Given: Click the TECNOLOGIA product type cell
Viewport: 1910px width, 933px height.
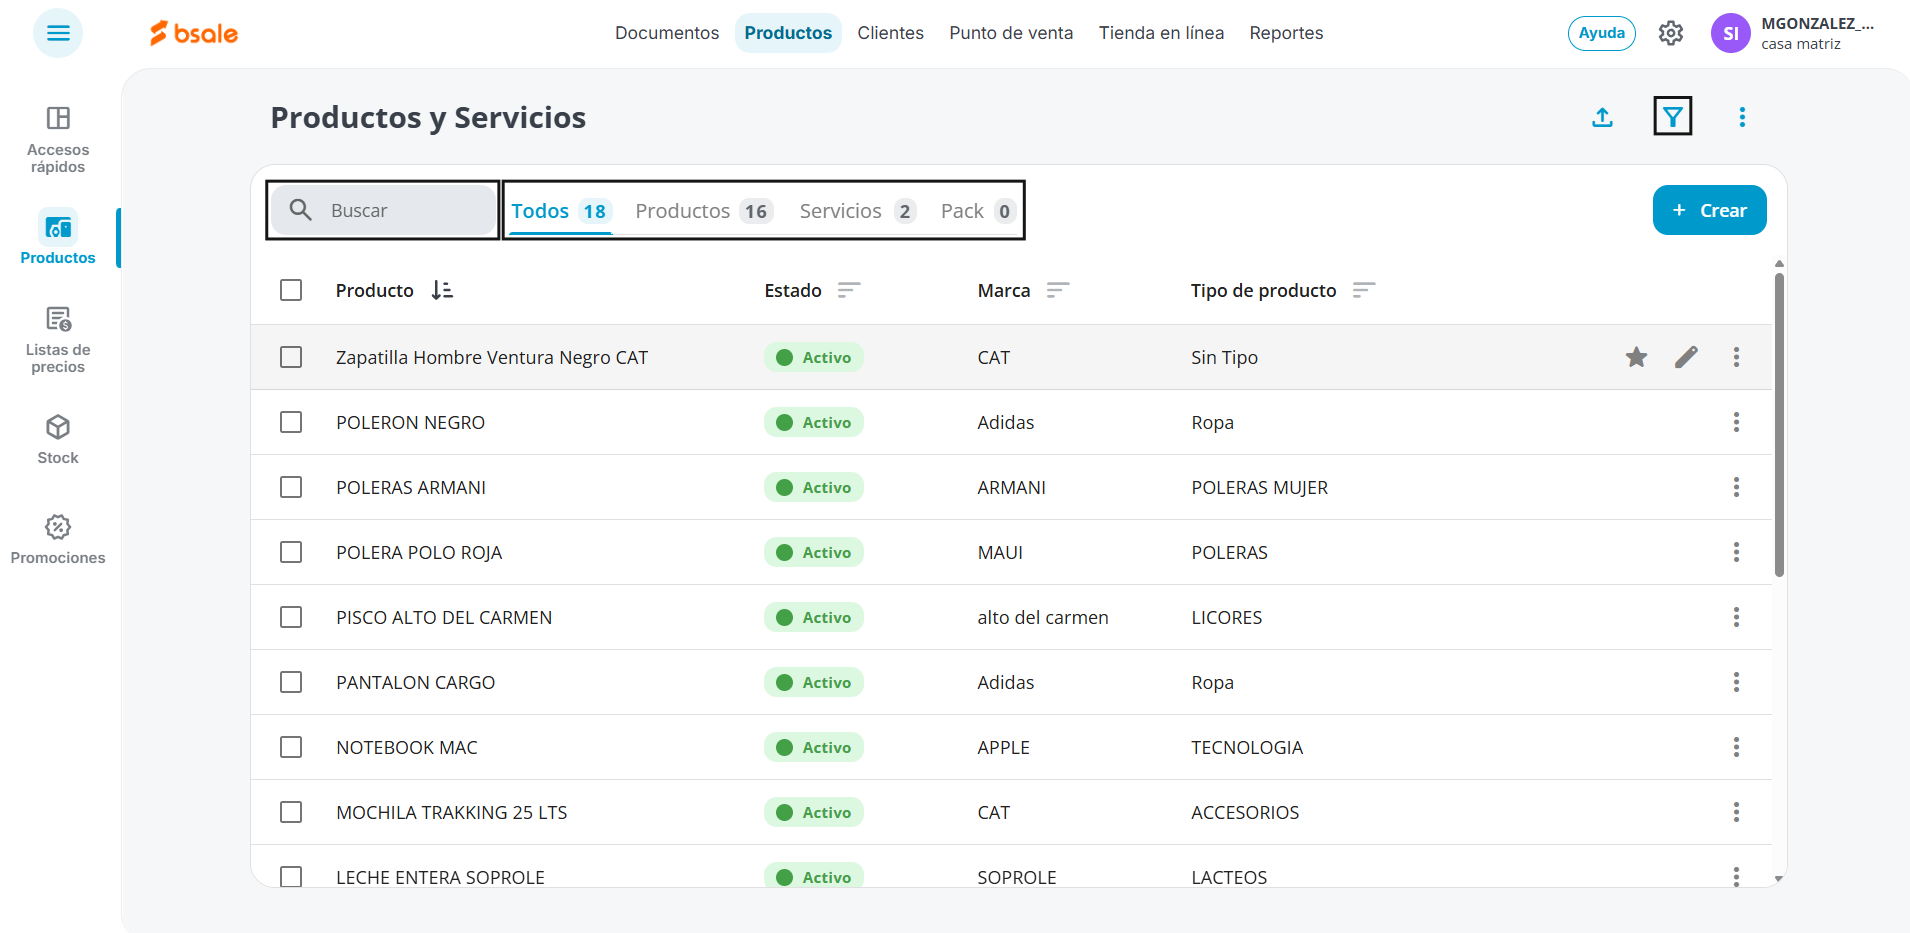Looking at the screenshot, I should (x=1247, y=747).
